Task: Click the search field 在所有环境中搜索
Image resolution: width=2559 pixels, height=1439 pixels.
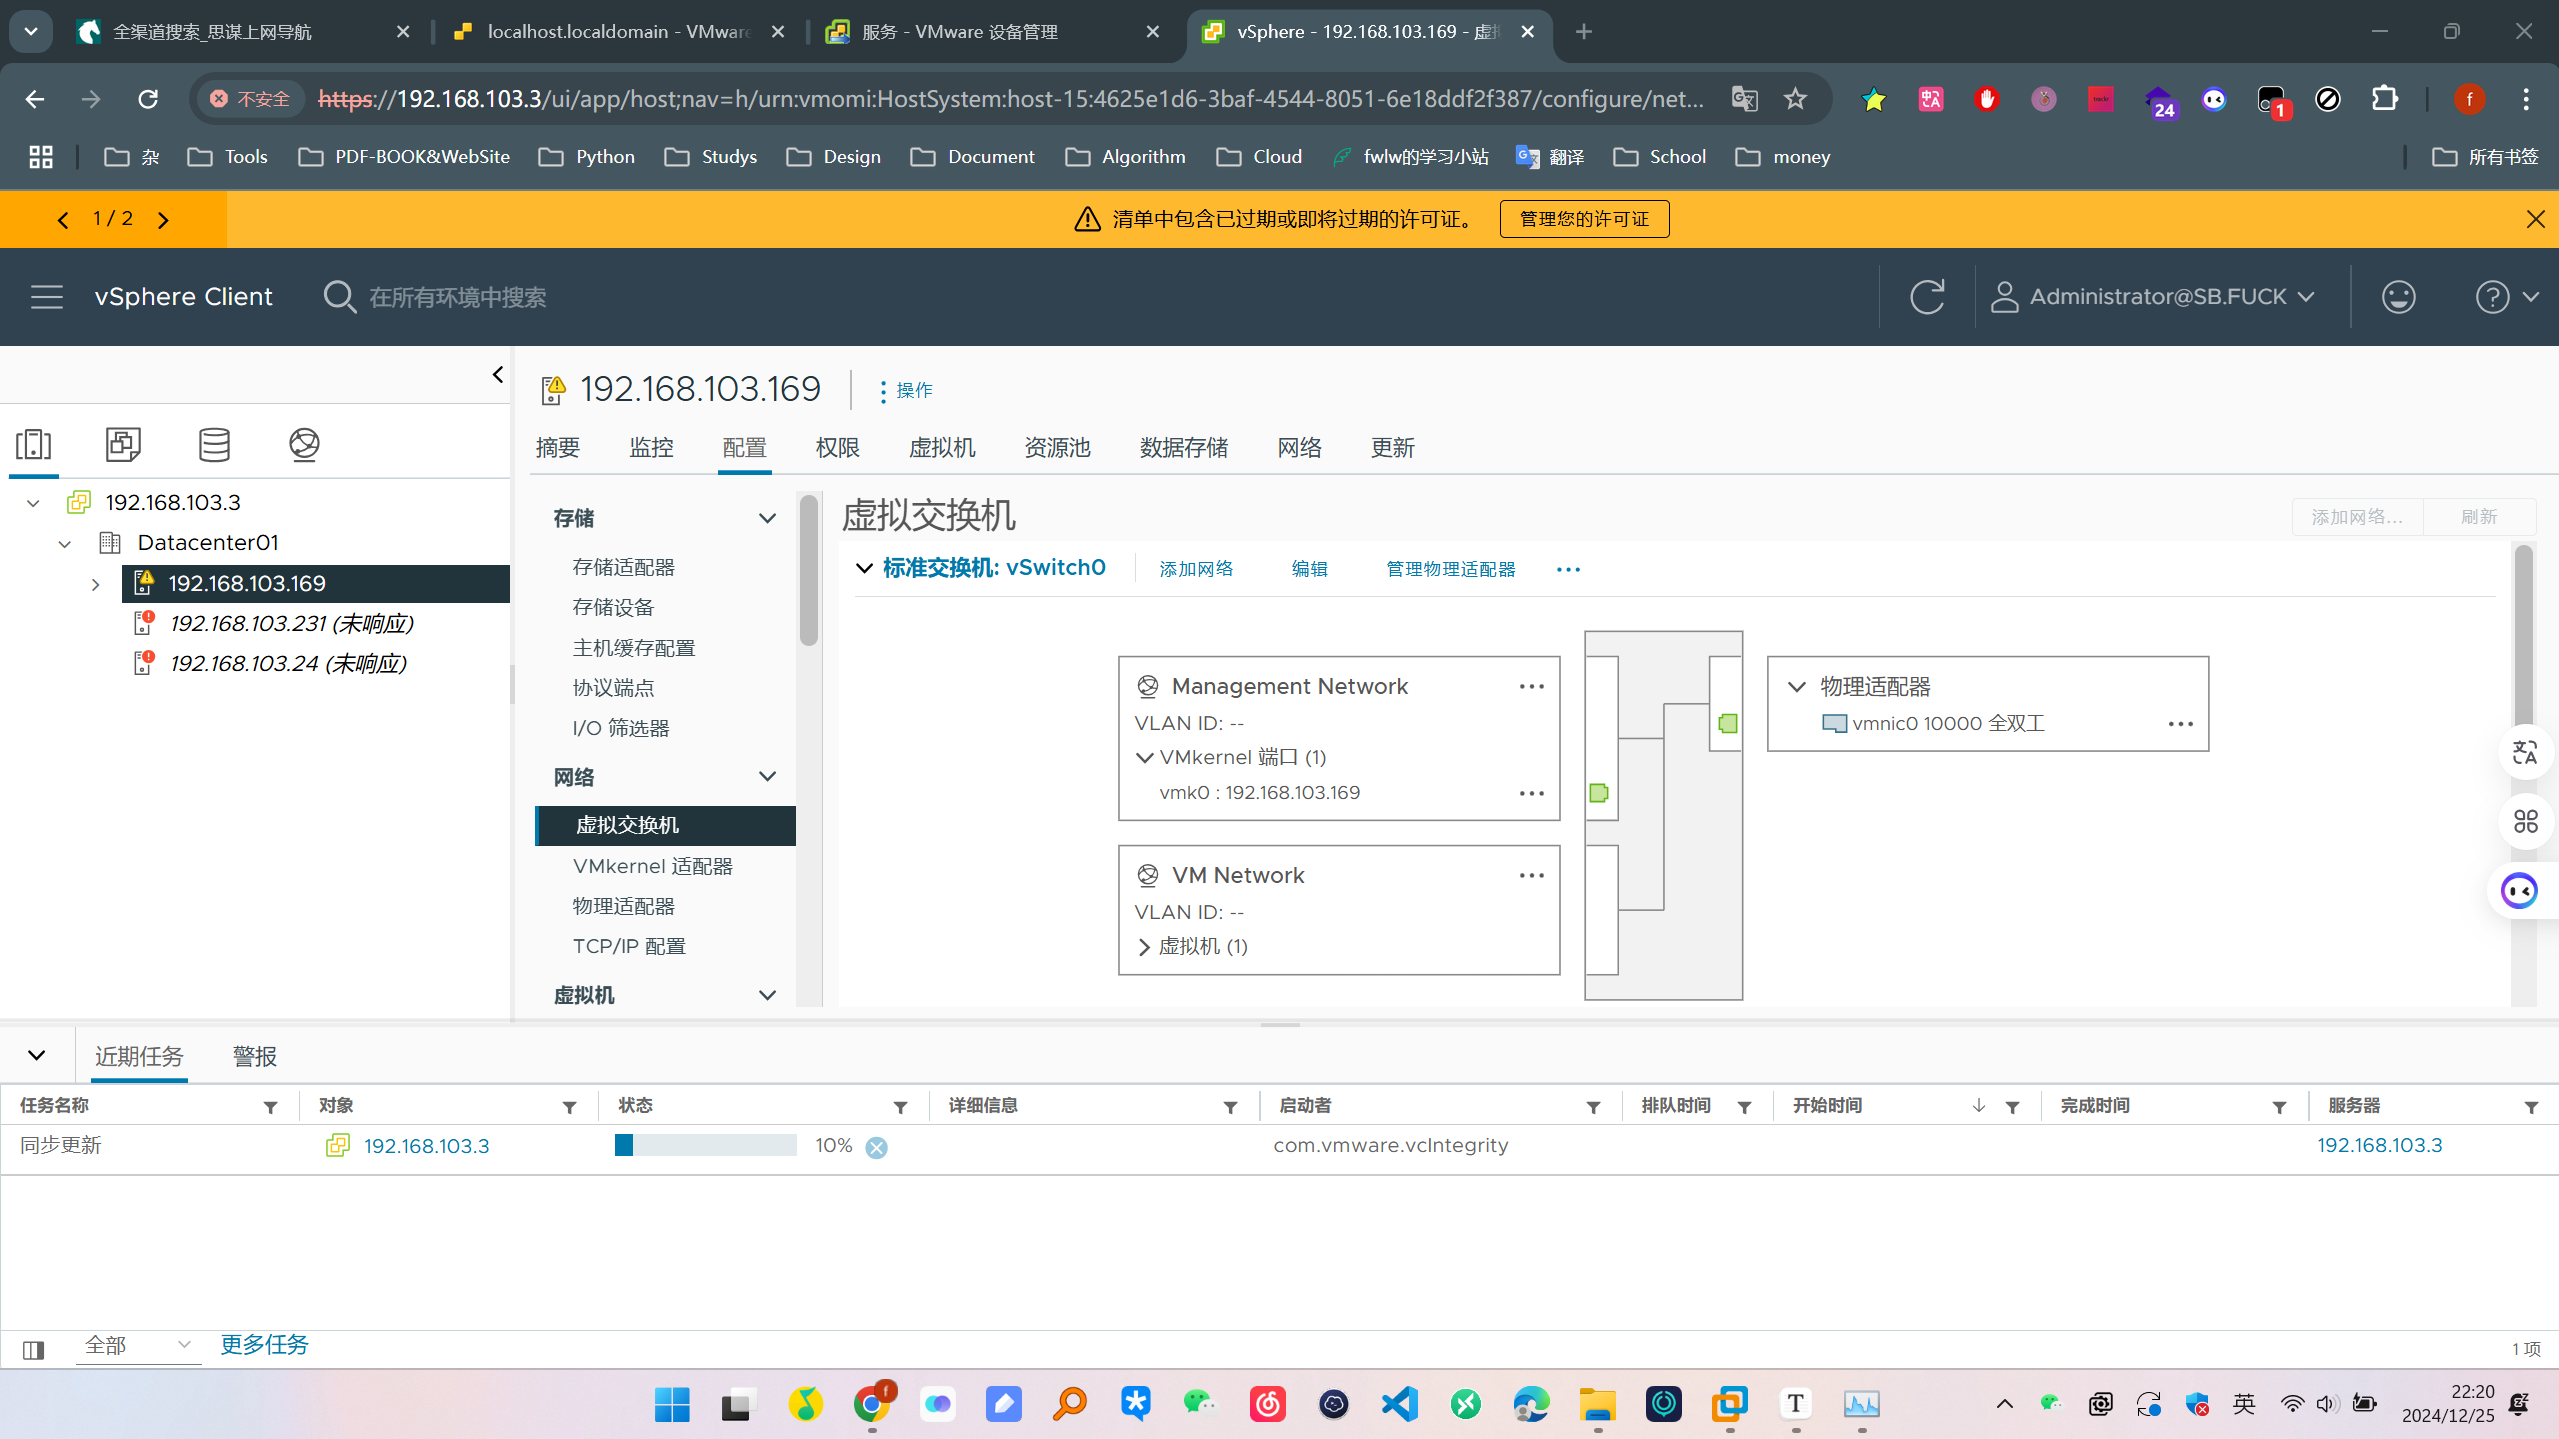Action: click(x=458, y=298)
